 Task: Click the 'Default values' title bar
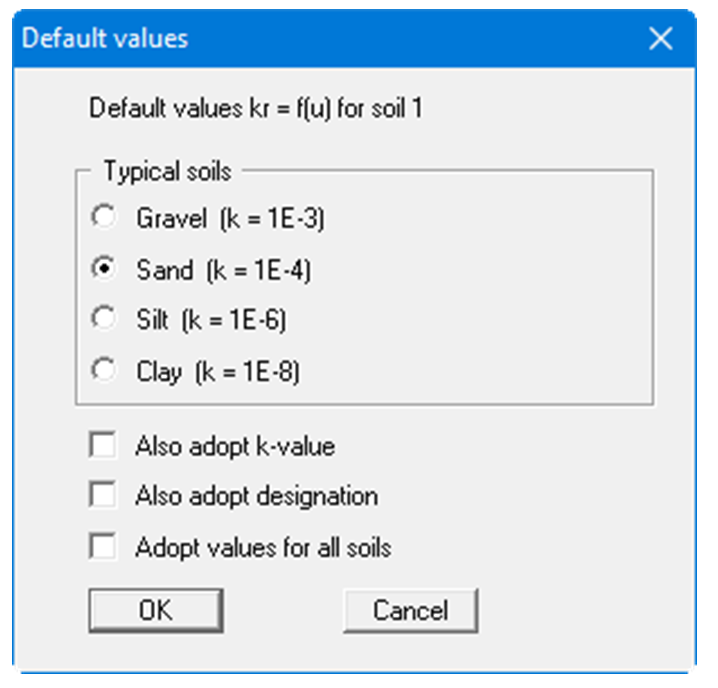tap(300, 39)
